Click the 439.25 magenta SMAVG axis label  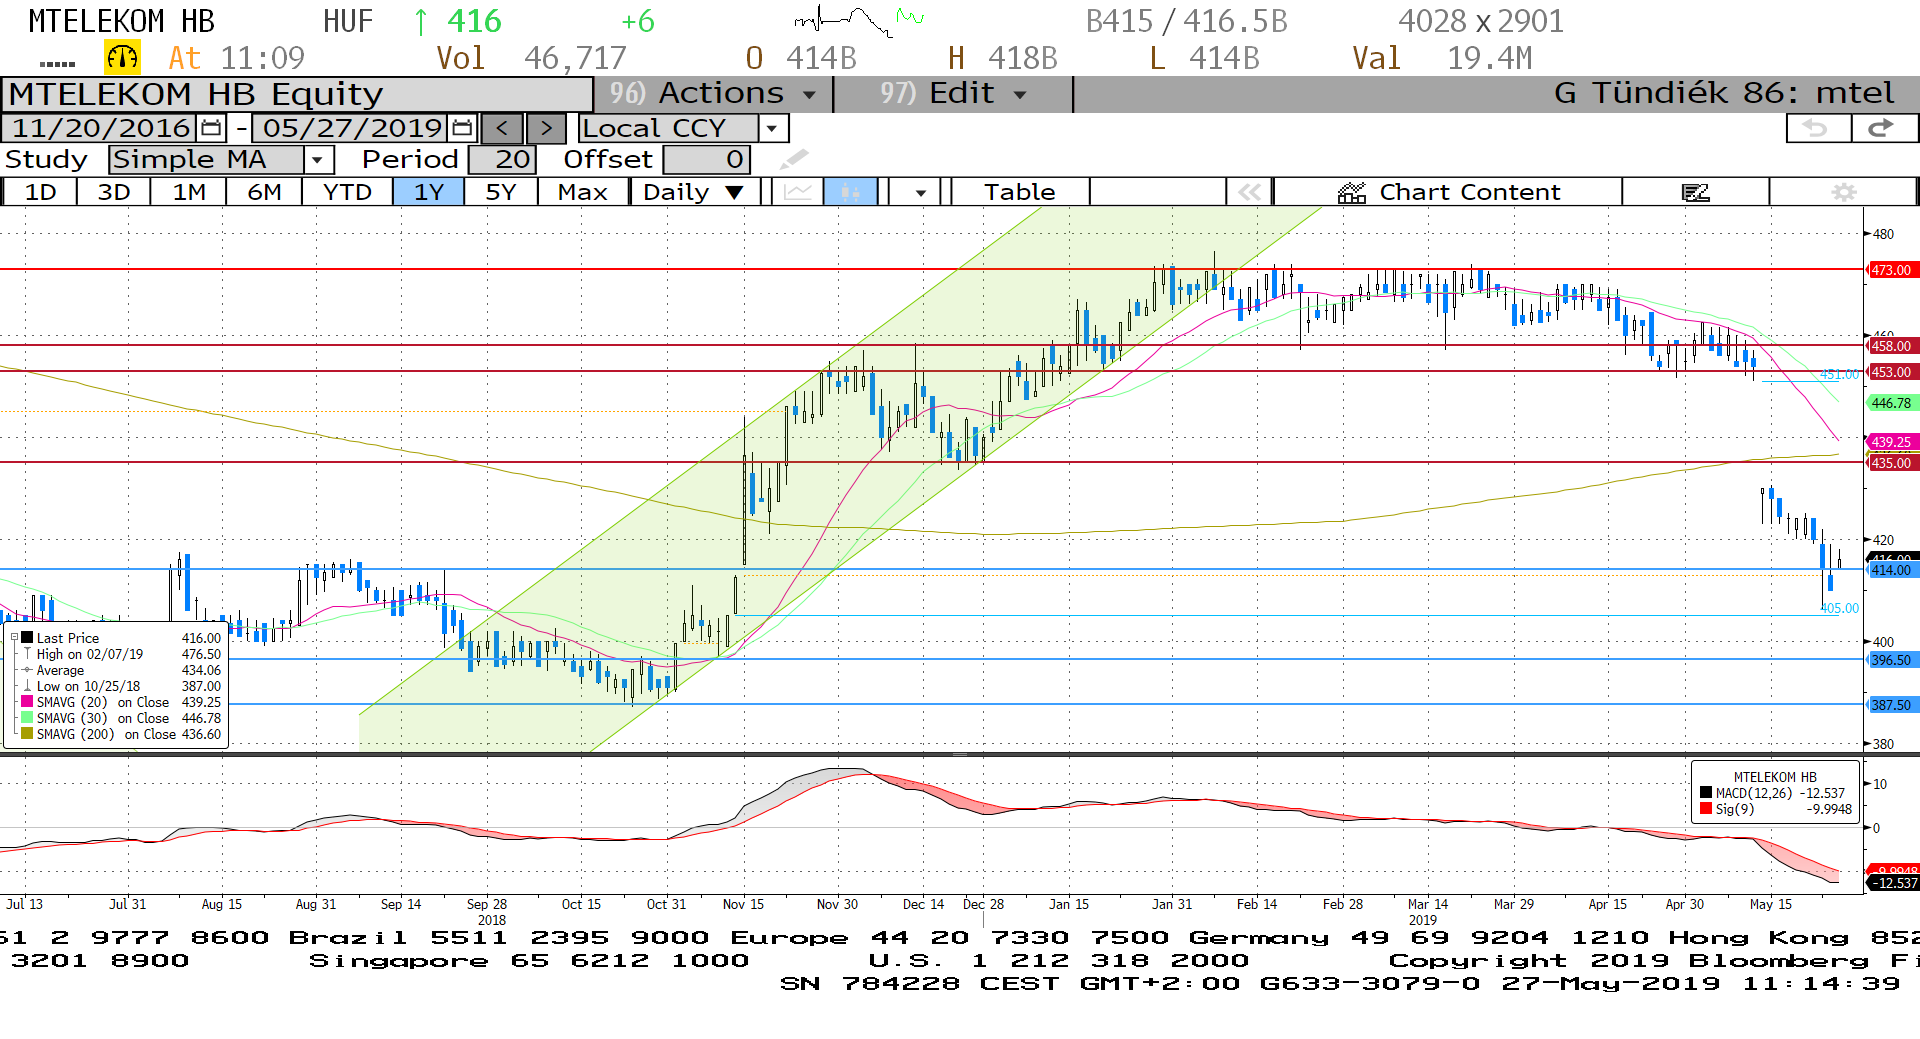pos(1891,442)
